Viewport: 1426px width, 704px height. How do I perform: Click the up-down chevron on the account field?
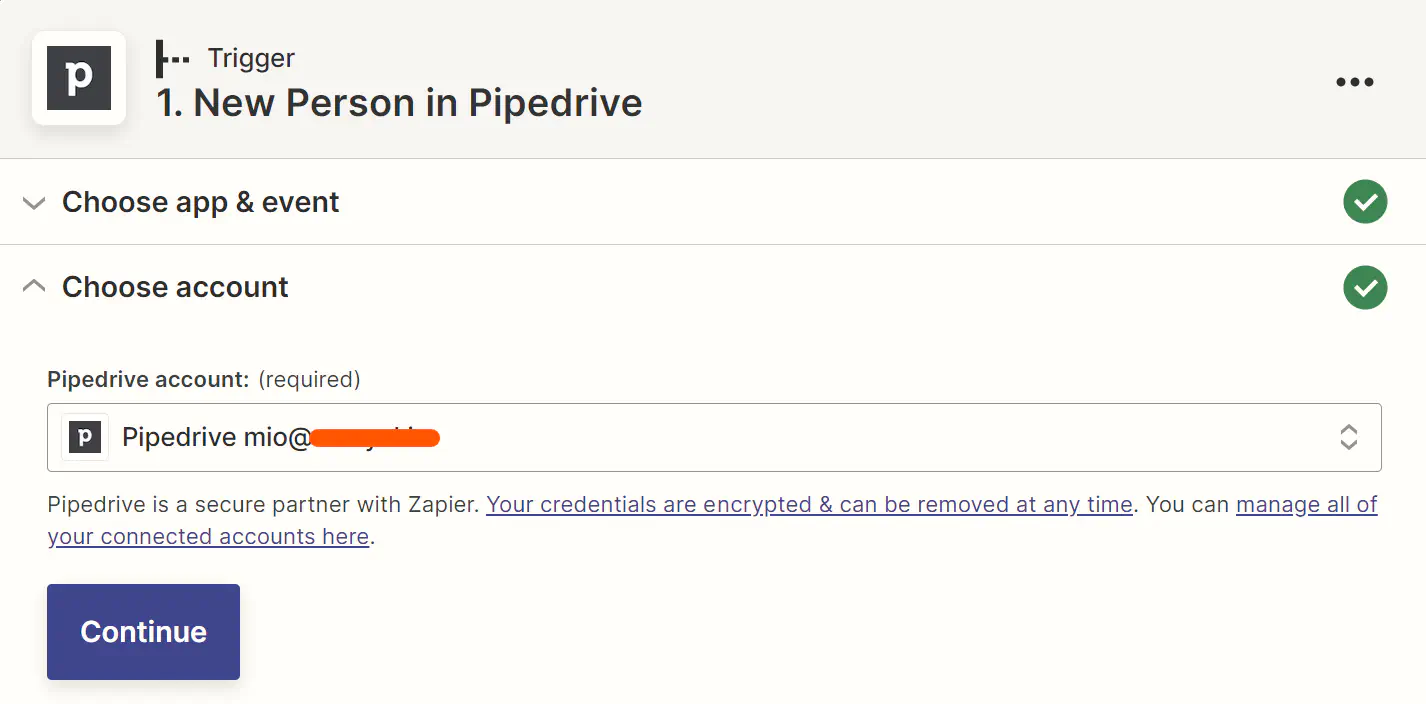coord(1349,437)
